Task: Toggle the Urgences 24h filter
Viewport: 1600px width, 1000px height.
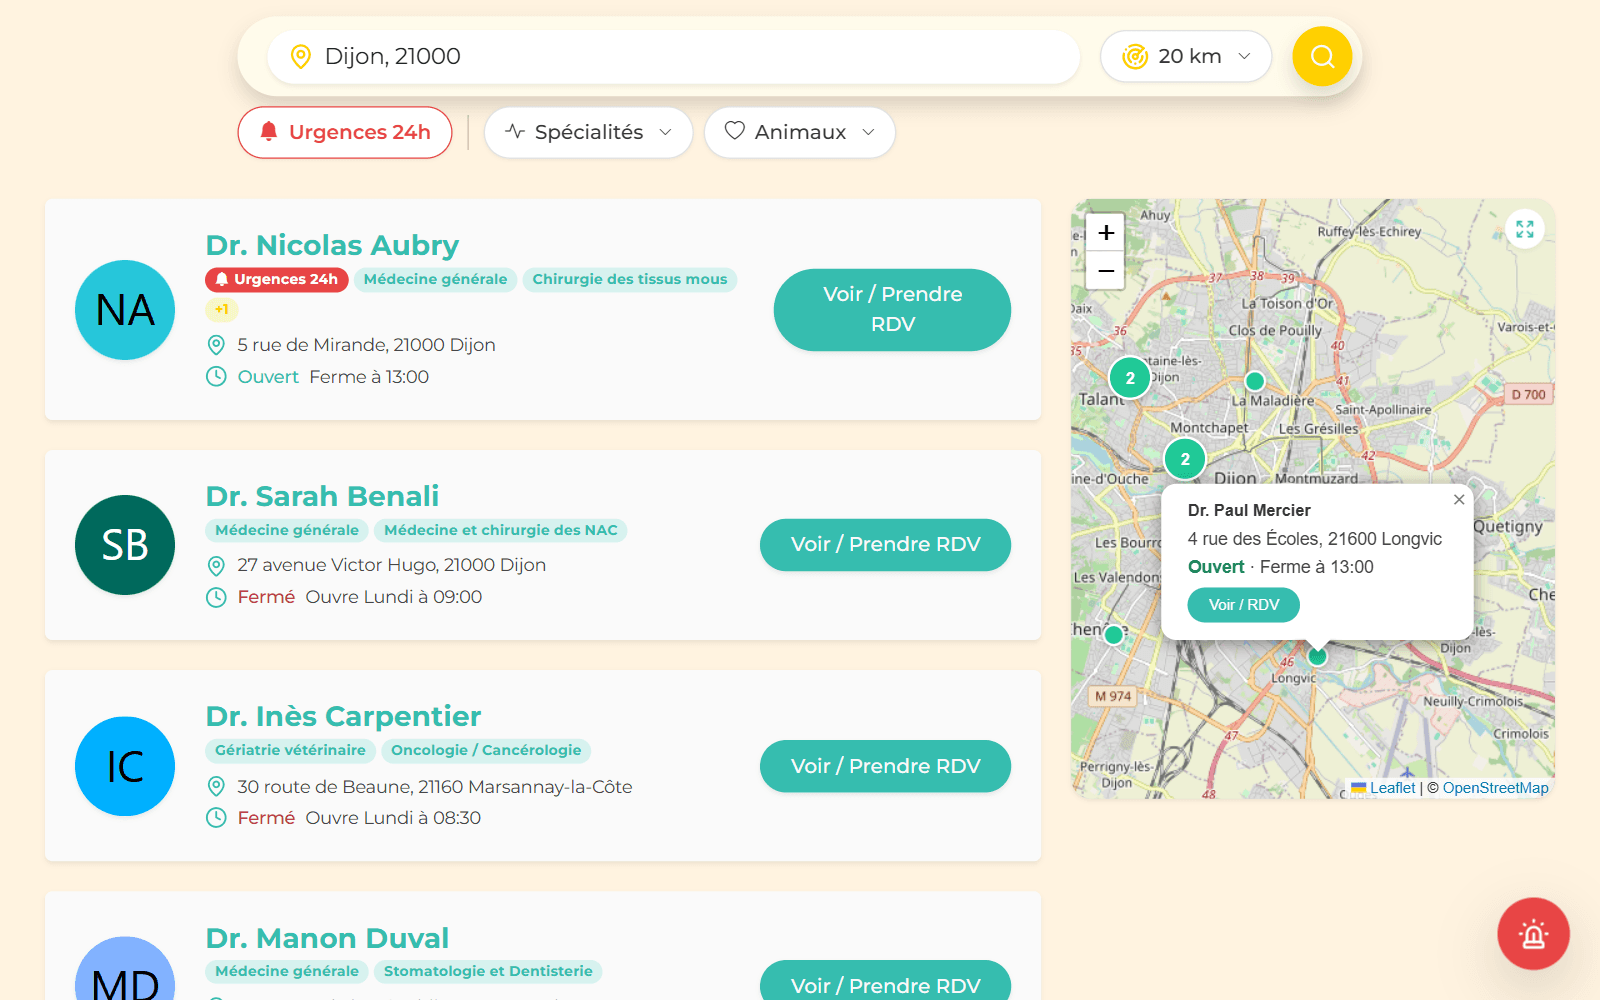Action: click(345, 132)
